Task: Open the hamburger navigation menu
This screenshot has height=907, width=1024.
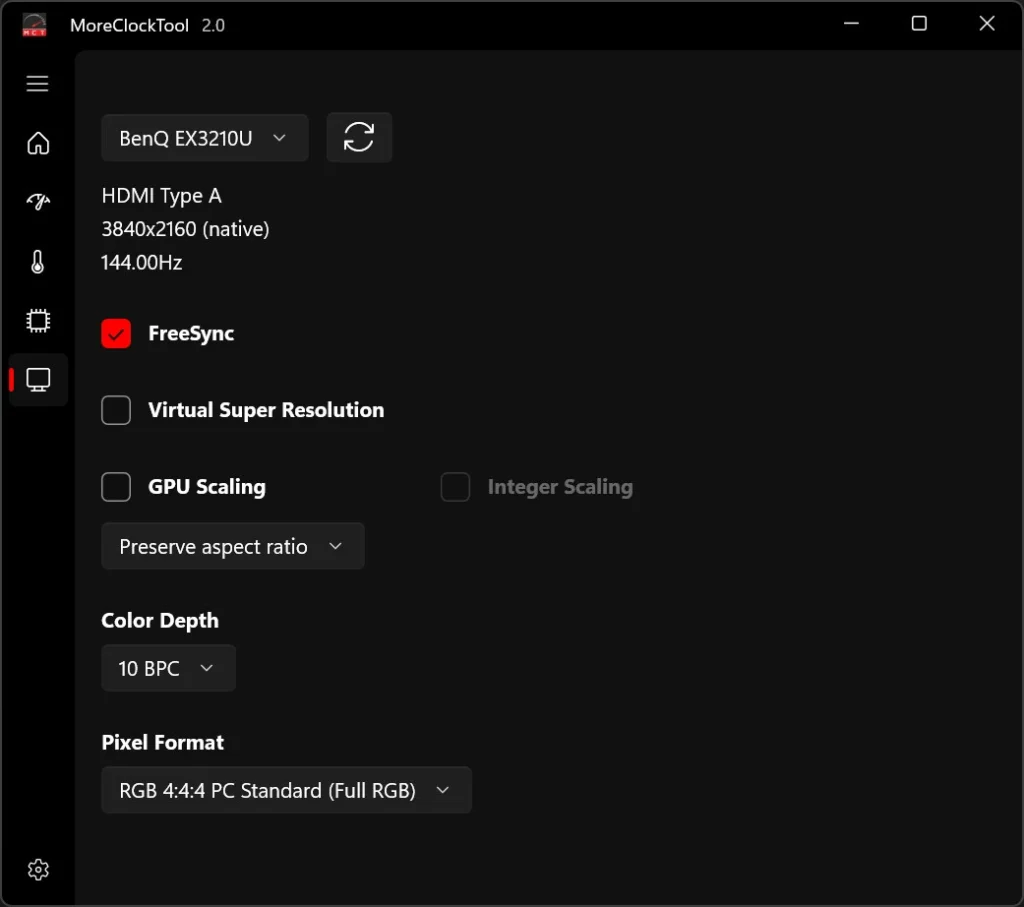Action: [x=38, y=84]
